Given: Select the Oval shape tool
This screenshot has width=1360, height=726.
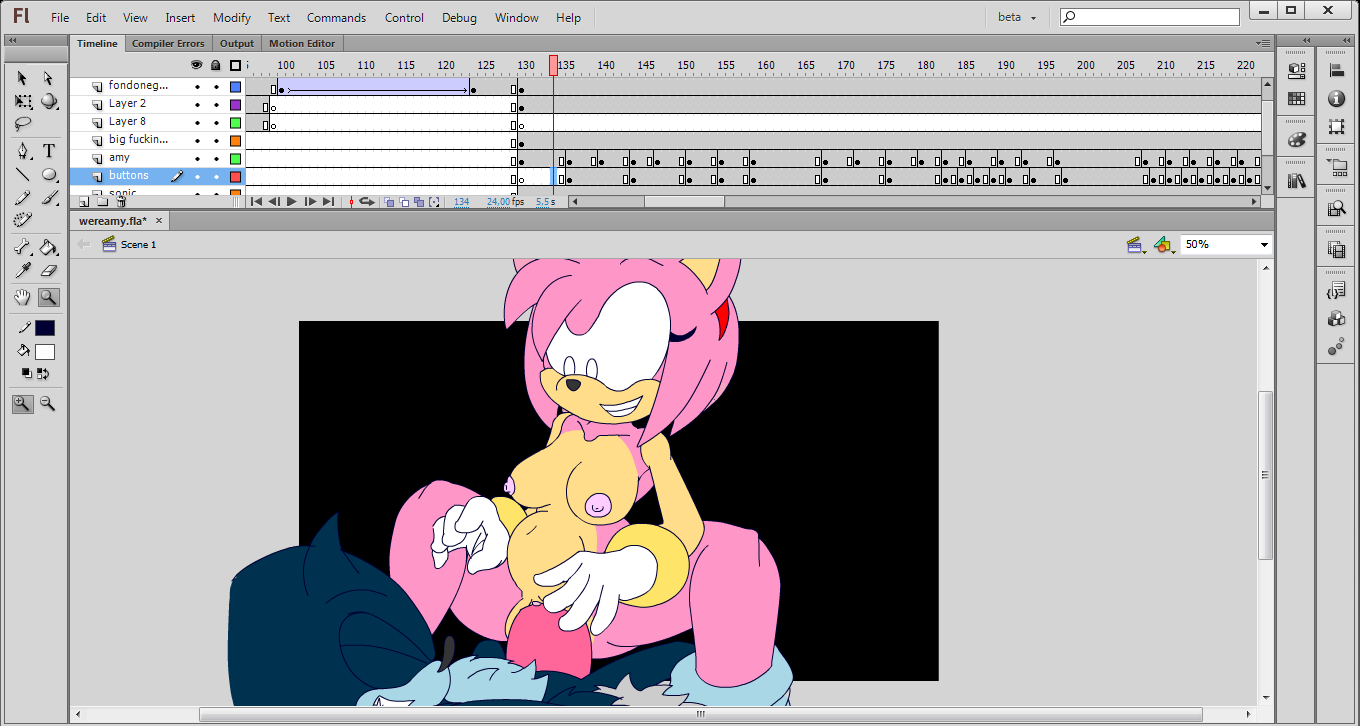Looking at the screenshot, I should (x=48, y=175).
